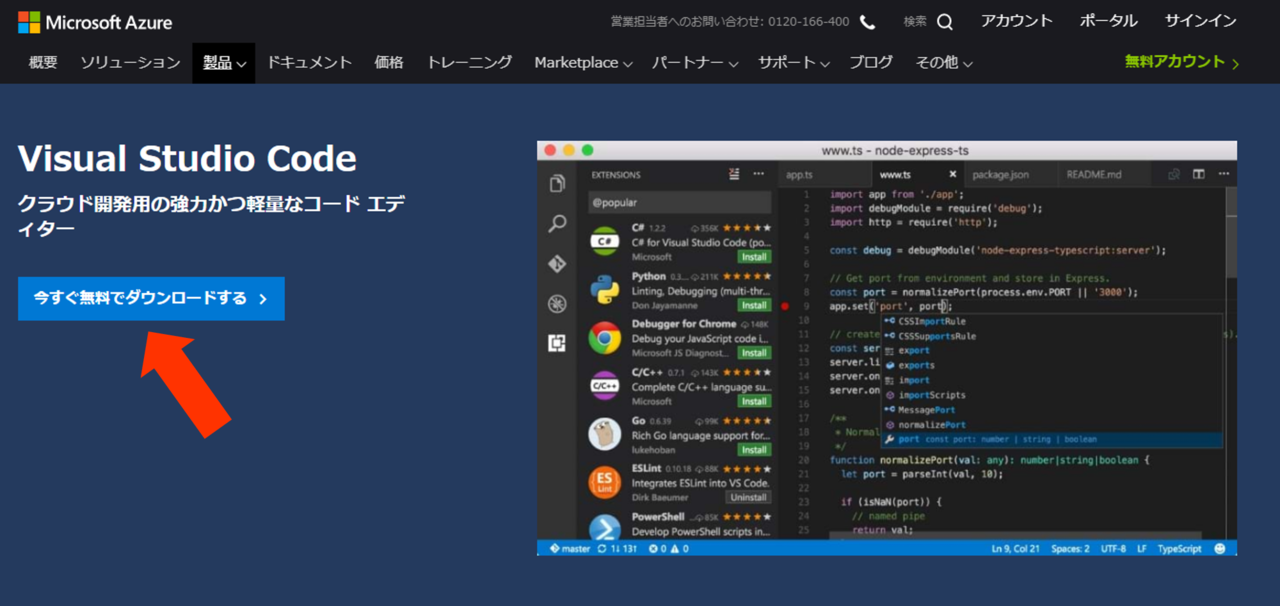Click TypeScript language mode in status bar
The height and width of the screenshot is (606, 1280).
click(x=1179, y=548)
